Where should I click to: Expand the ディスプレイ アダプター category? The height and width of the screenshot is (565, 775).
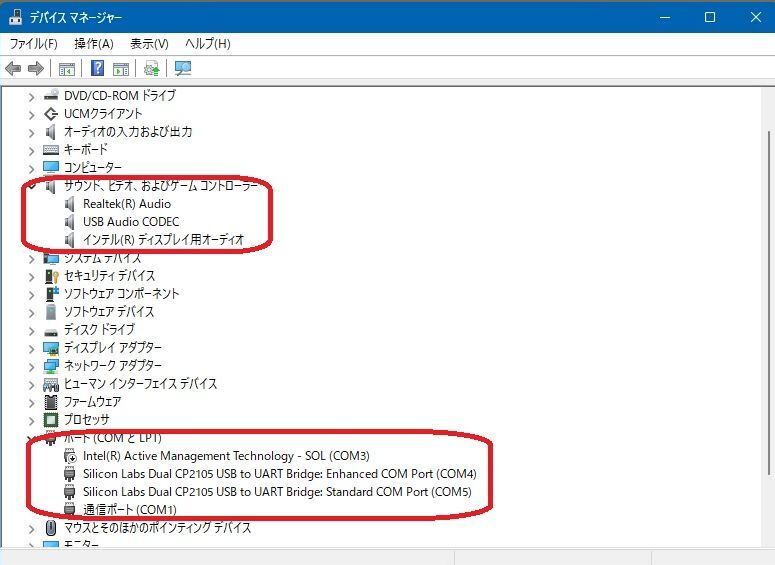click(32, 348)
